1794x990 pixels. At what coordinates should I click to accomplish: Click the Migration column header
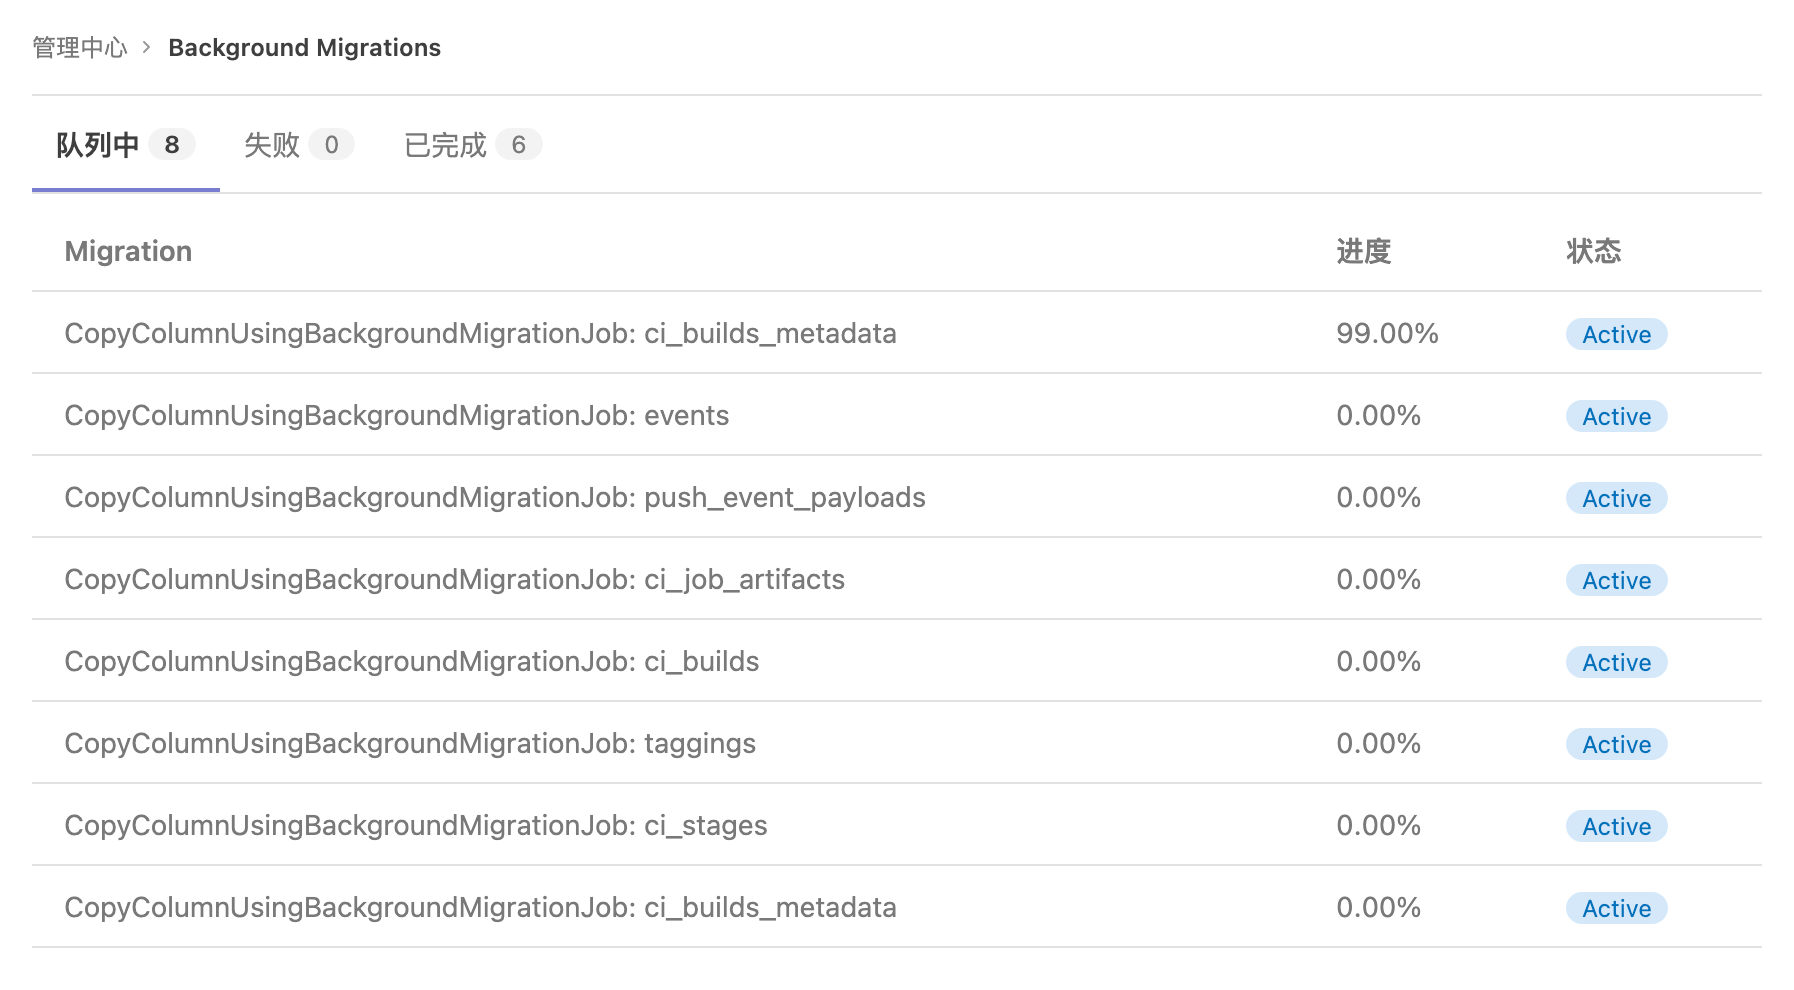coord(128,251)
